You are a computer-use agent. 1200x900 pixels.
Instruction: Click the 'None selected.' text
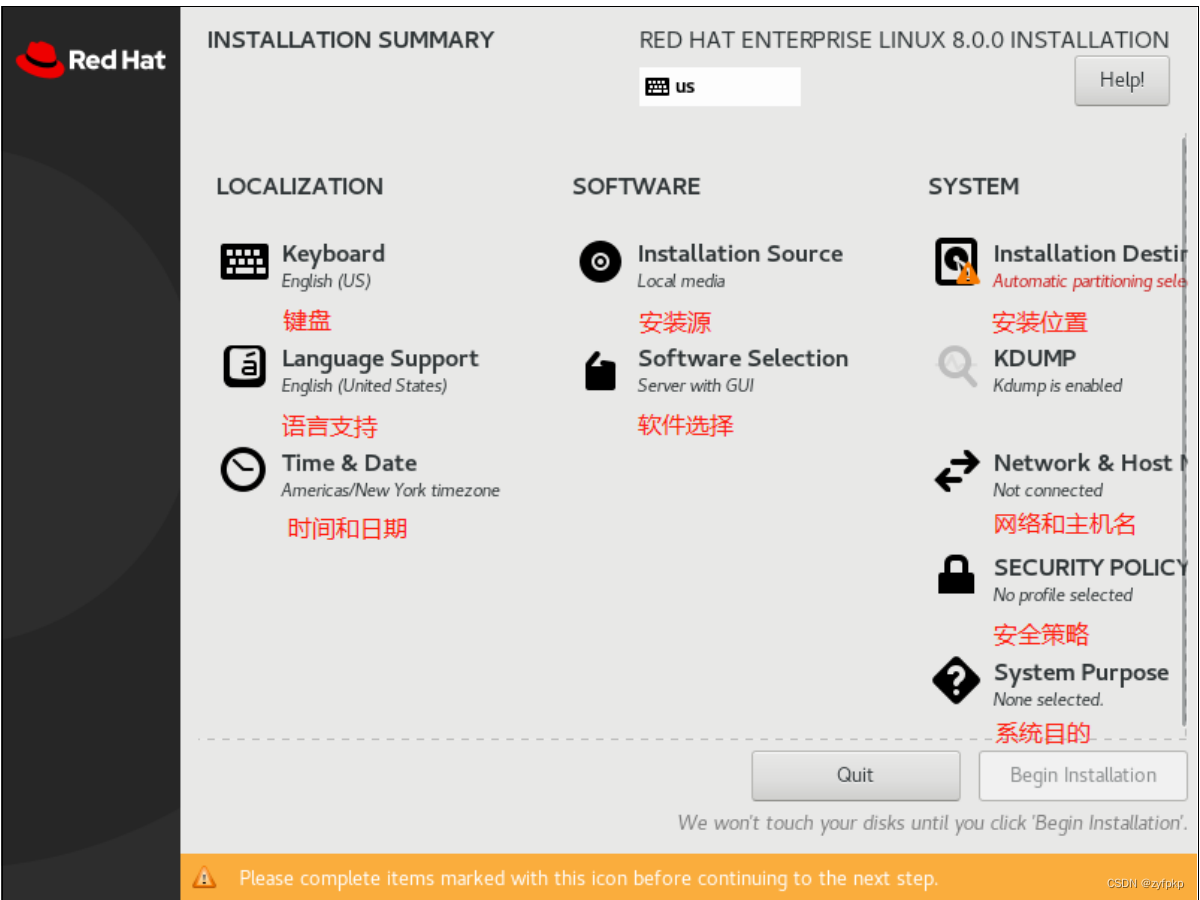pos(1048,700)
